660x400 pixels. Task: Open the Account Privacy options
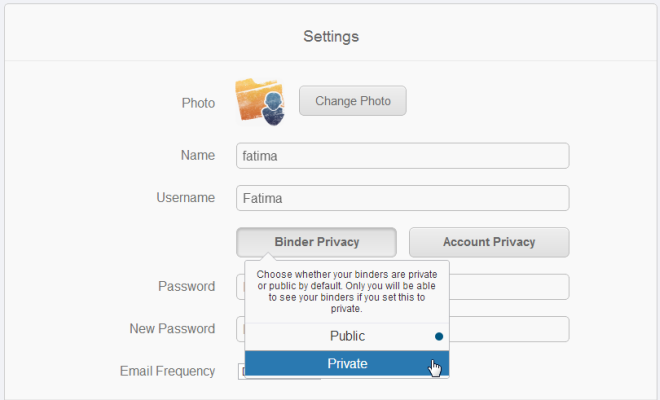489,242
